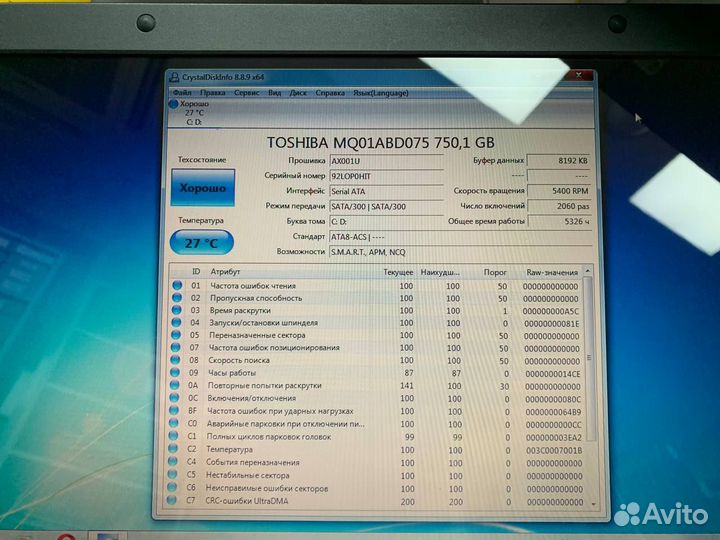The width and height of the screenshot is (720, 540).
Task: Click the Возможности field S.M.A.R.T., APM, NCQ
Action: coord(461,252)
